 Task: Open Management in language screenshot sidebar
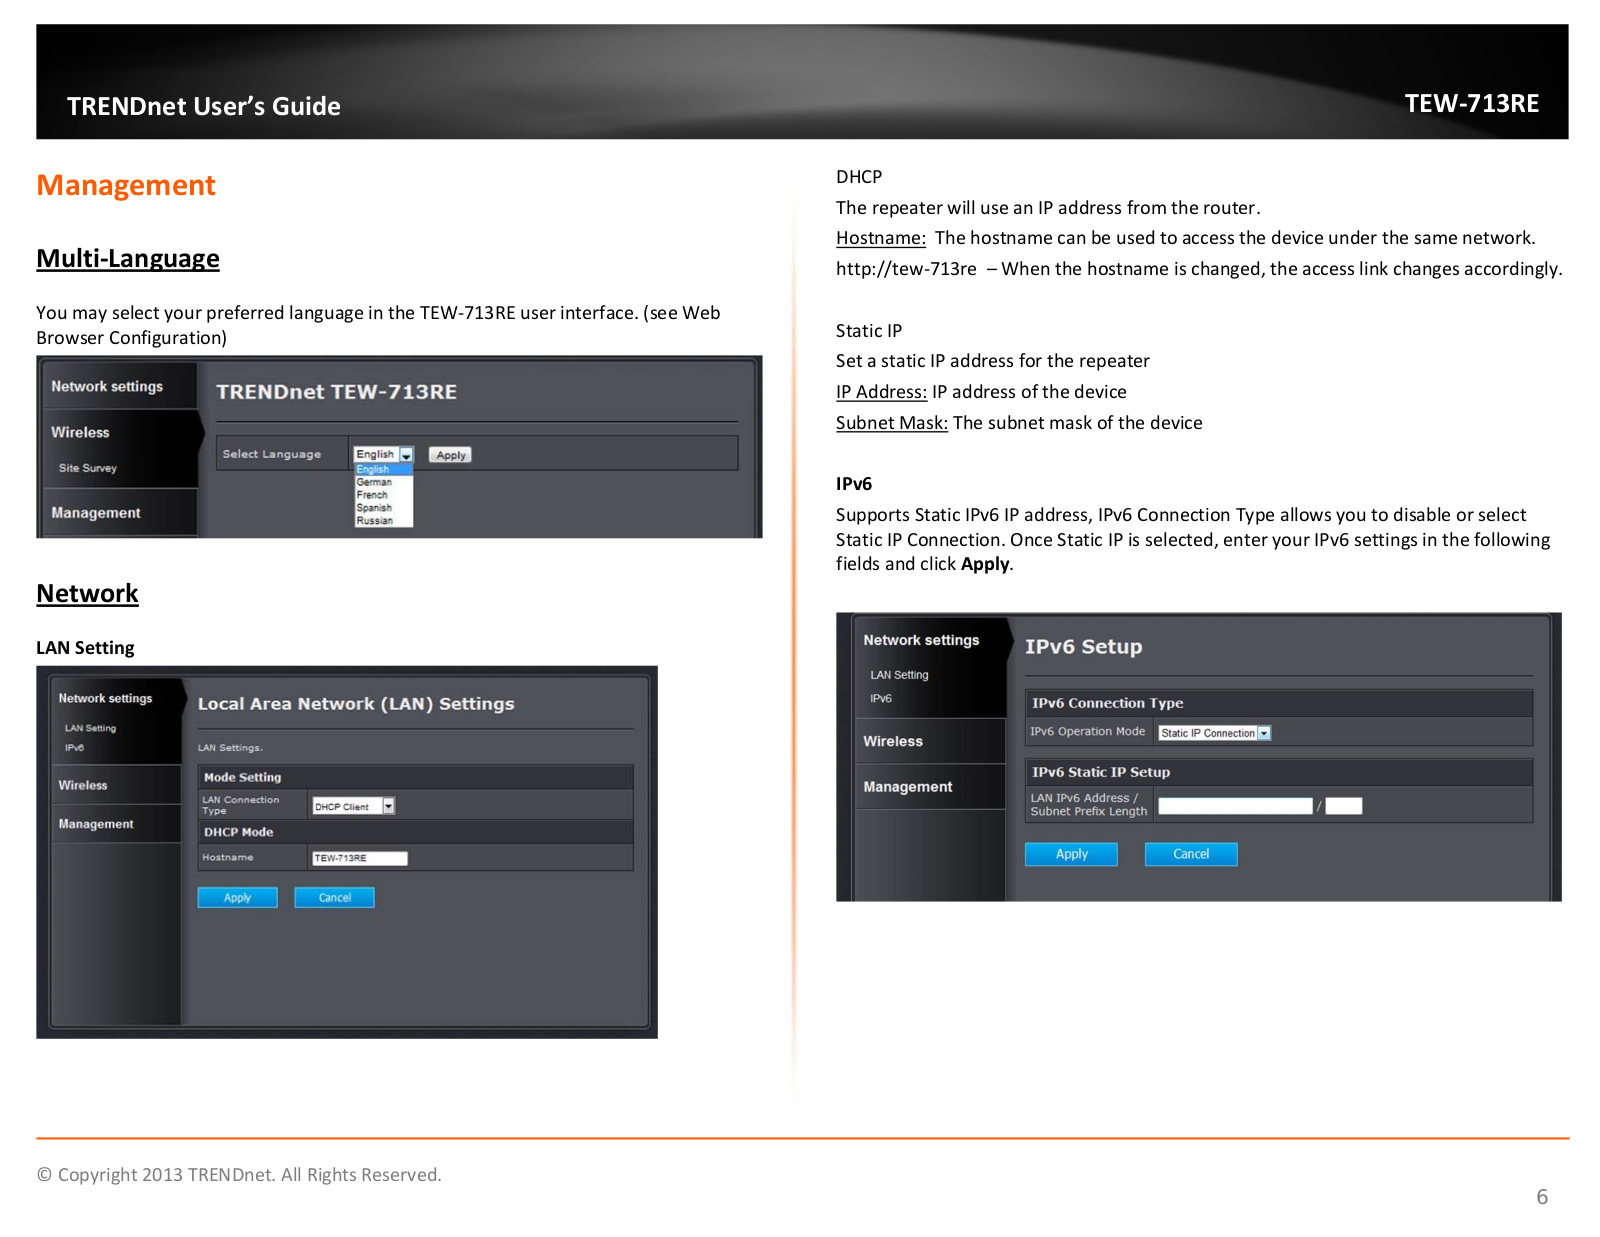click(x=96, y=513)
